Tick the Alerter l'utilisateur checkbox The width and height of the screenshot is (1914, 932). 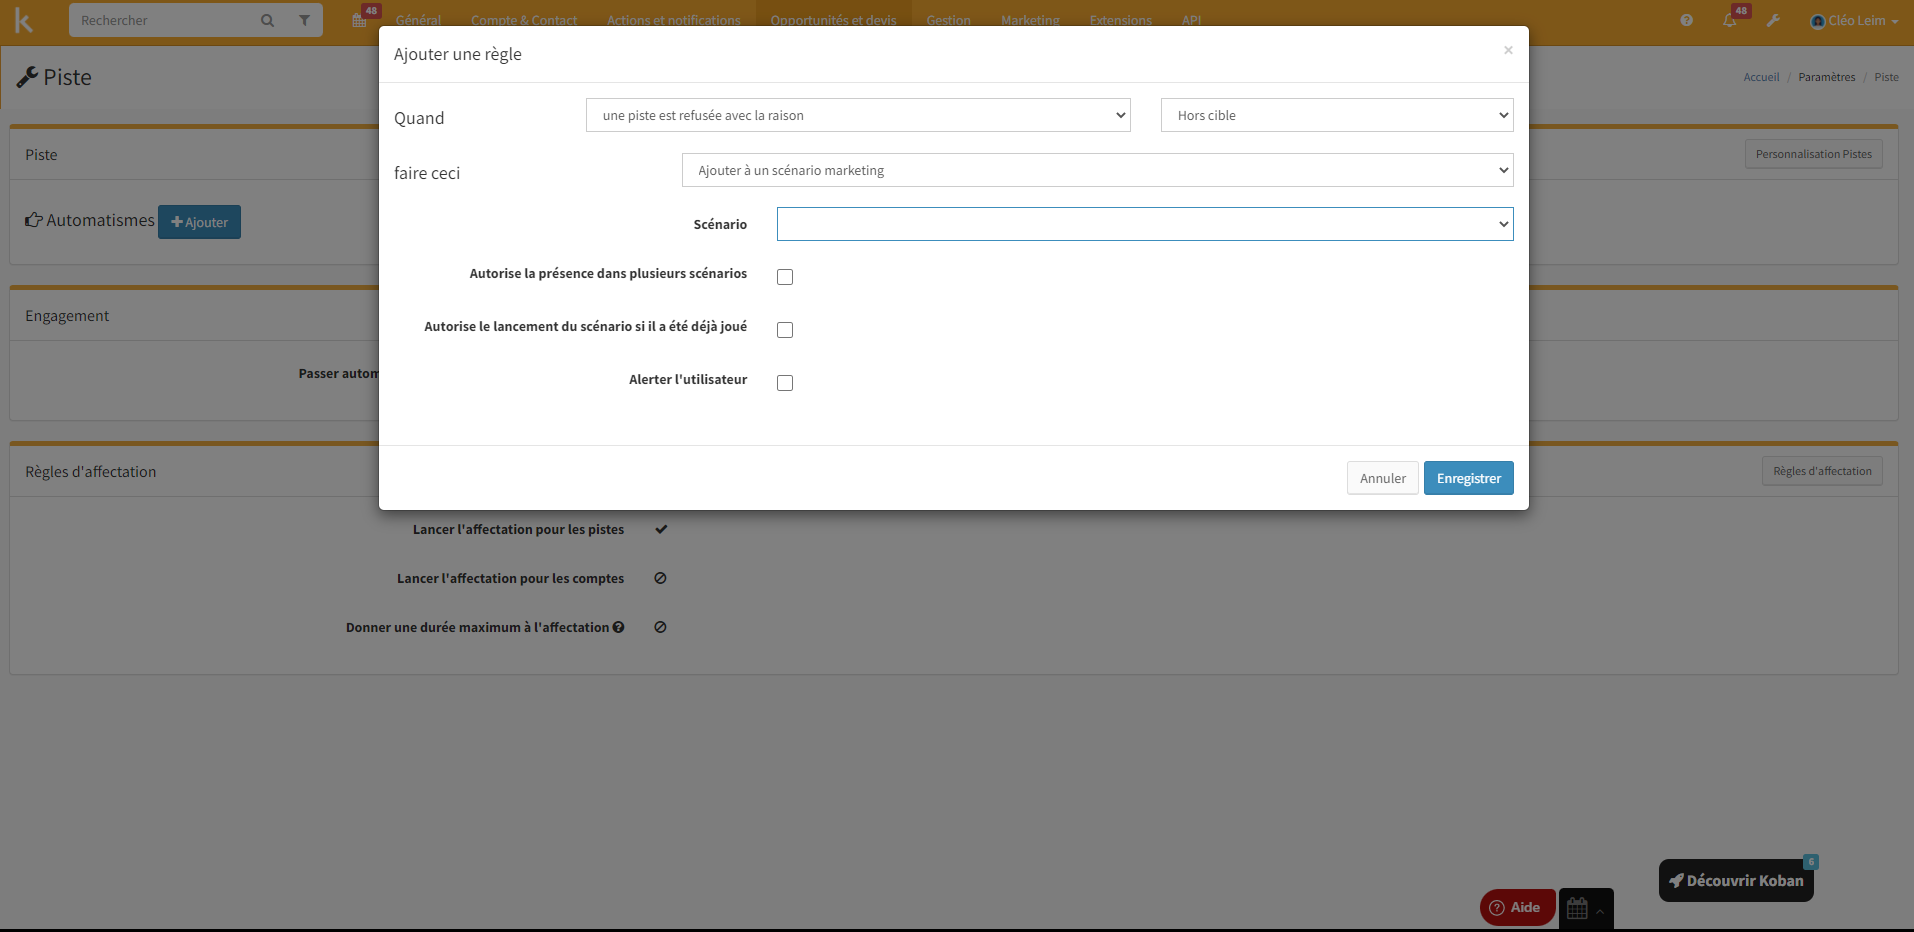click(x=785, y=383)
